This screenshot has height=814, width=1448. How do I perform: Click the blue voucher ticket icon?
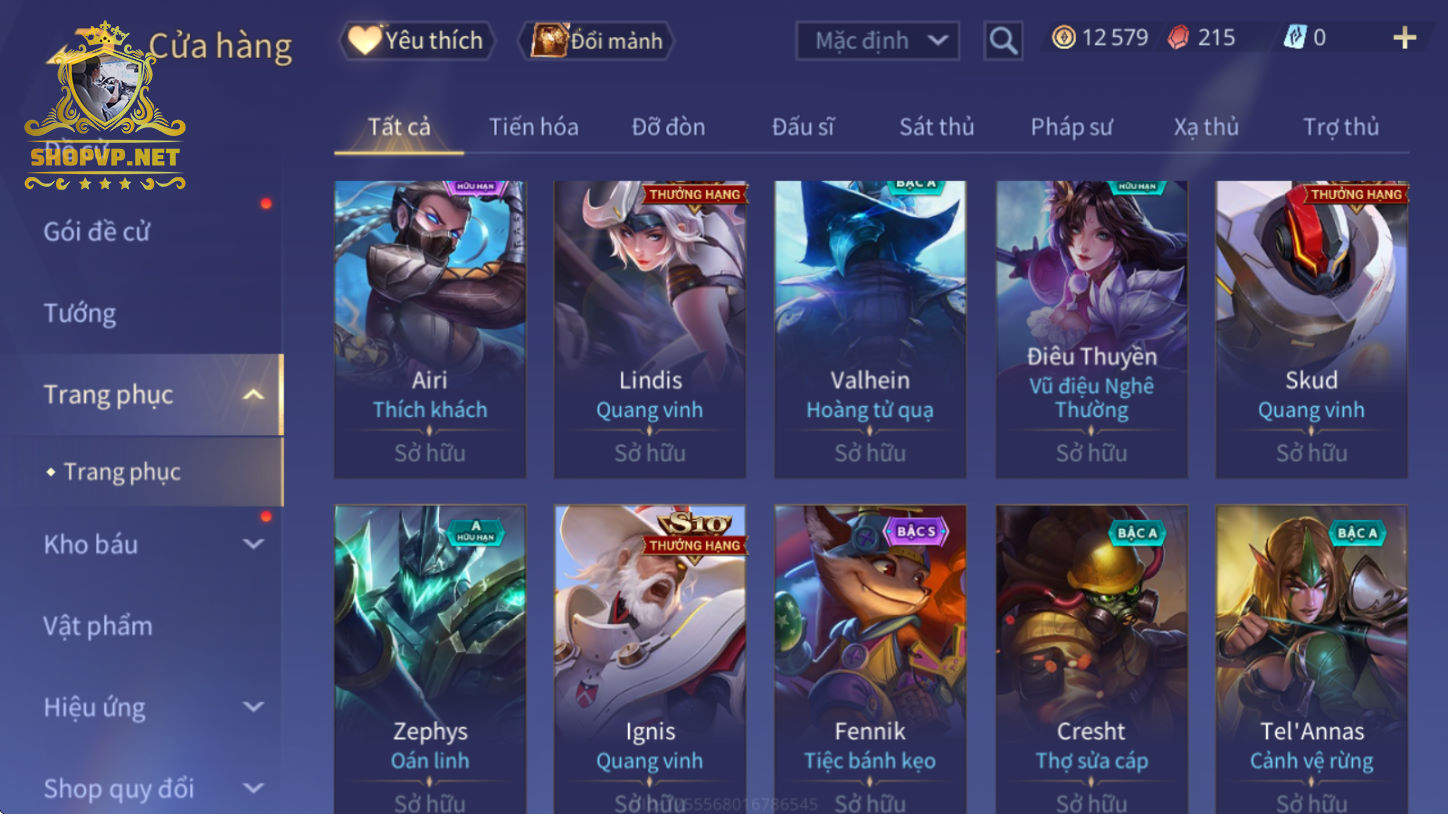click(x=1295, y=38)
